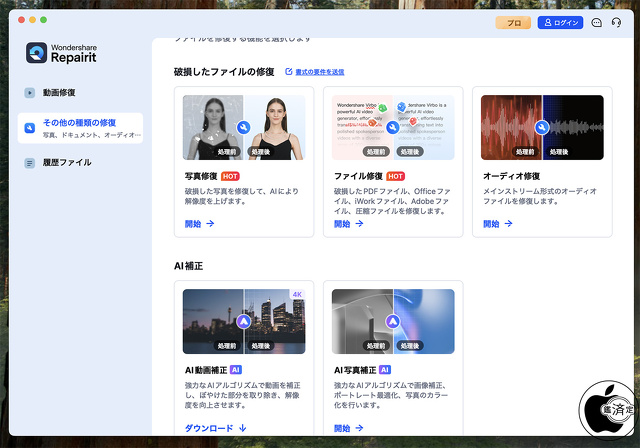Screen dimensions: 640x448
Task: Click the AI動画補正 description text
Action: coord(242,395)
